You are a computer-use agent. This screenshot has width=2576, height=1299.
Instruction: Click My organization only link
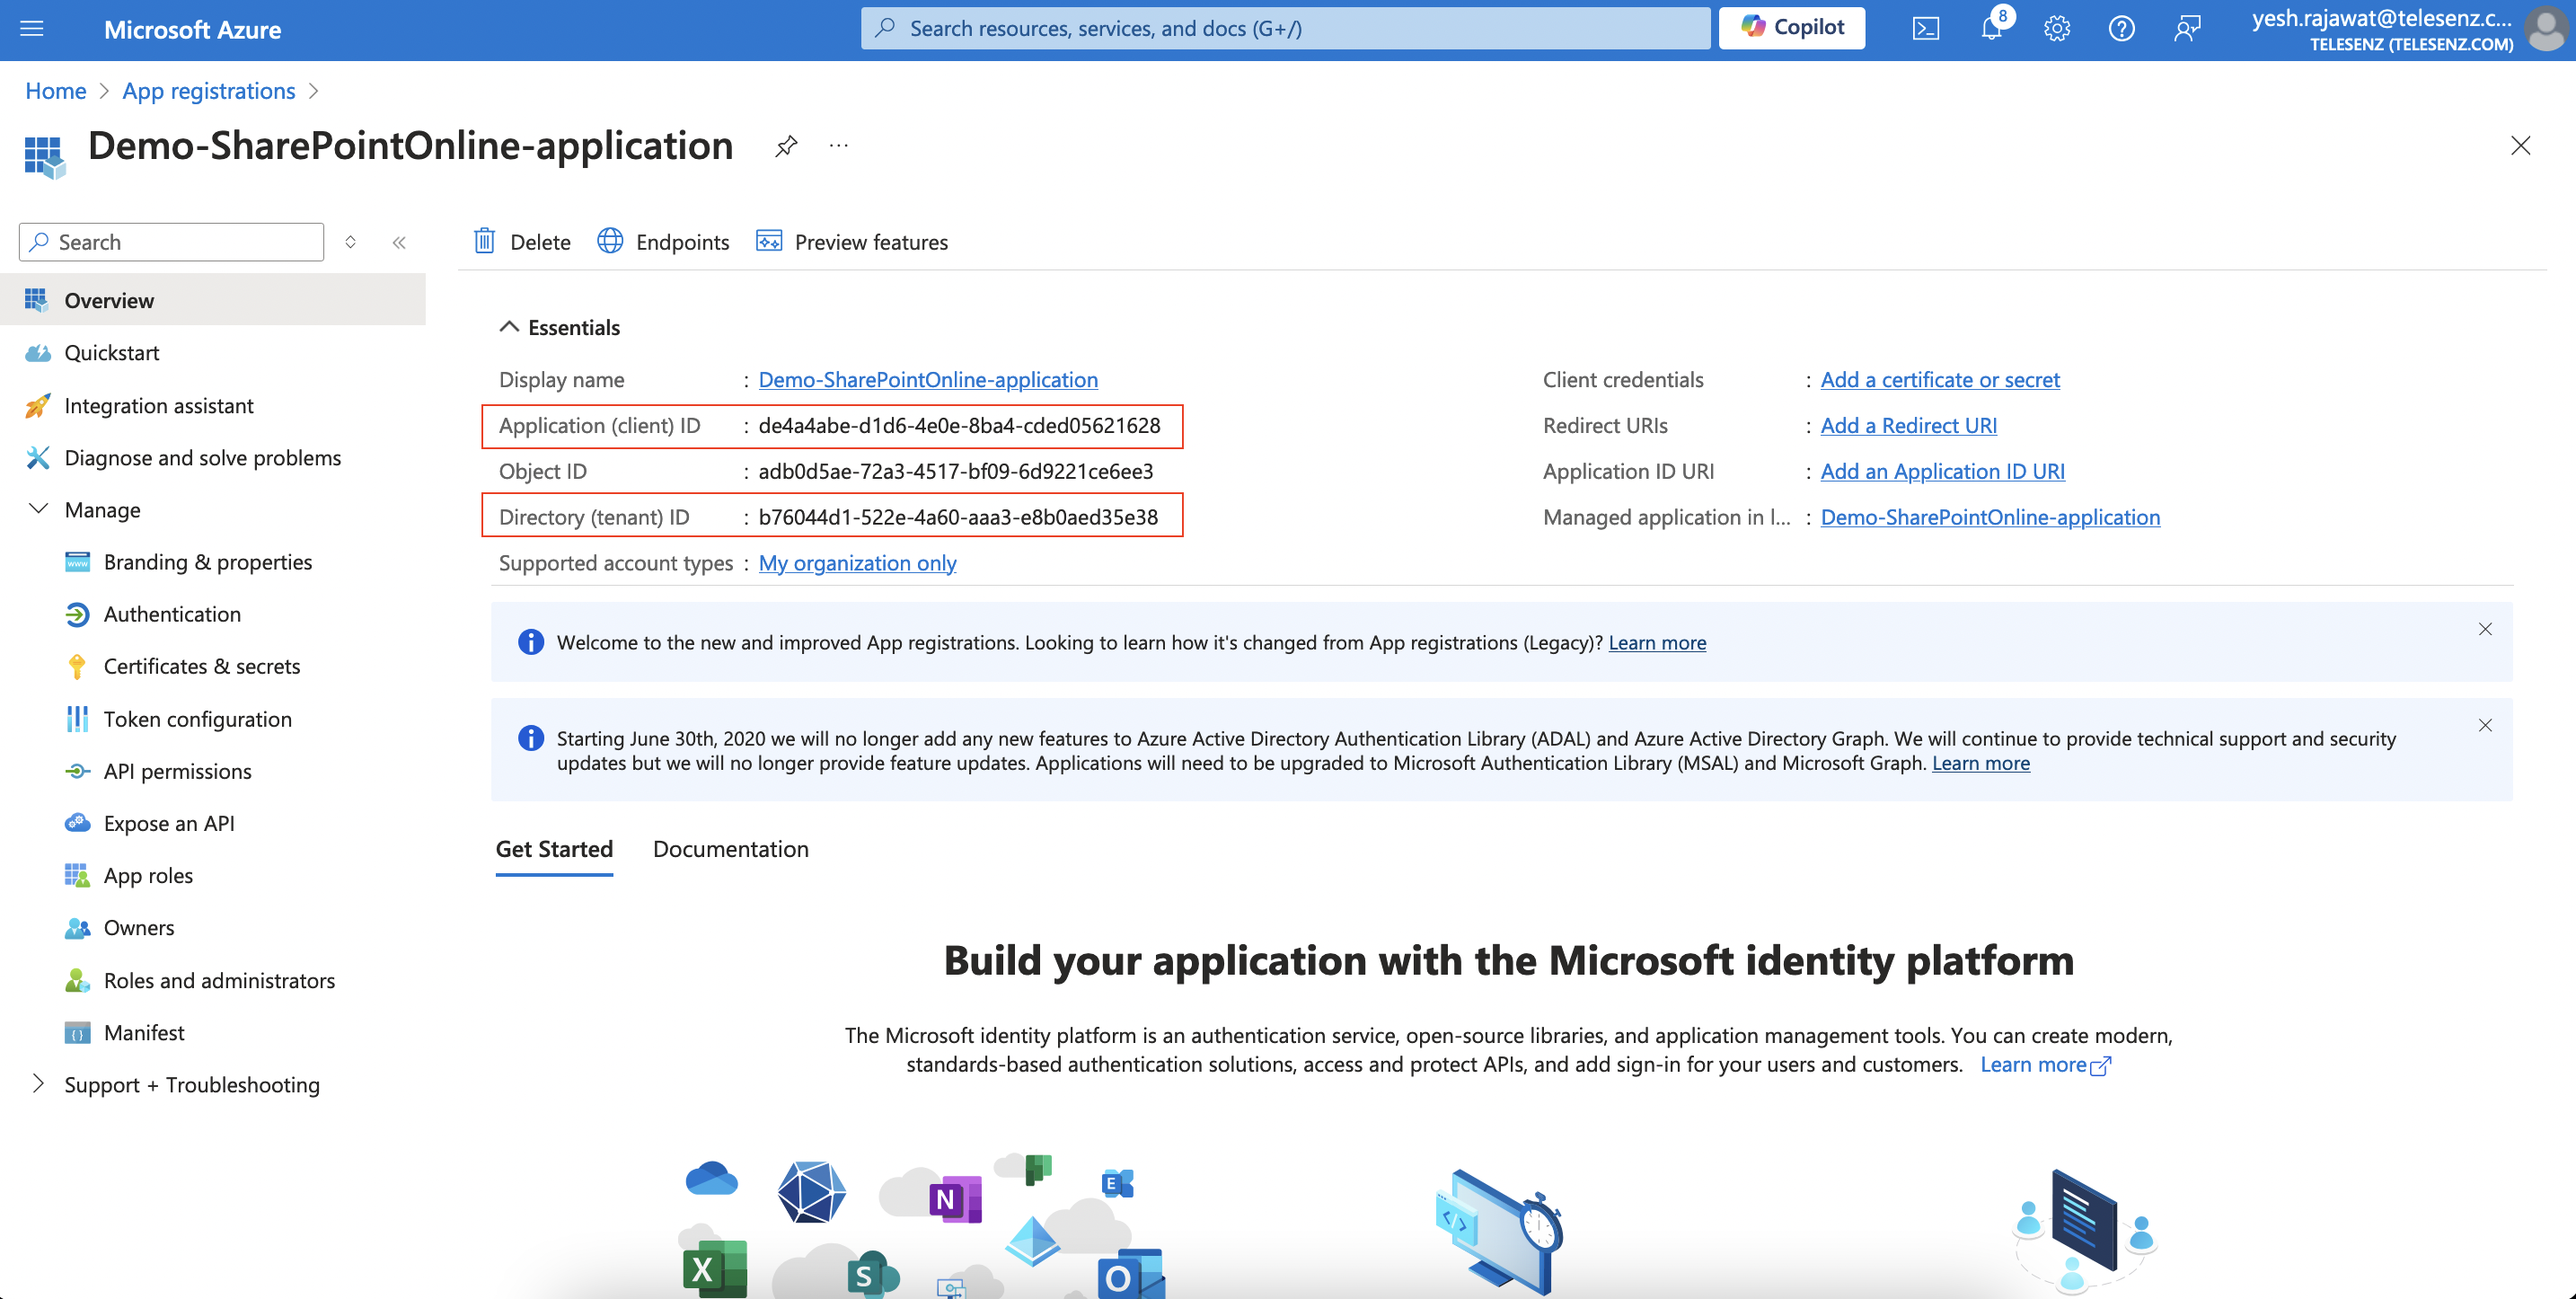click(x=857, y=562)
